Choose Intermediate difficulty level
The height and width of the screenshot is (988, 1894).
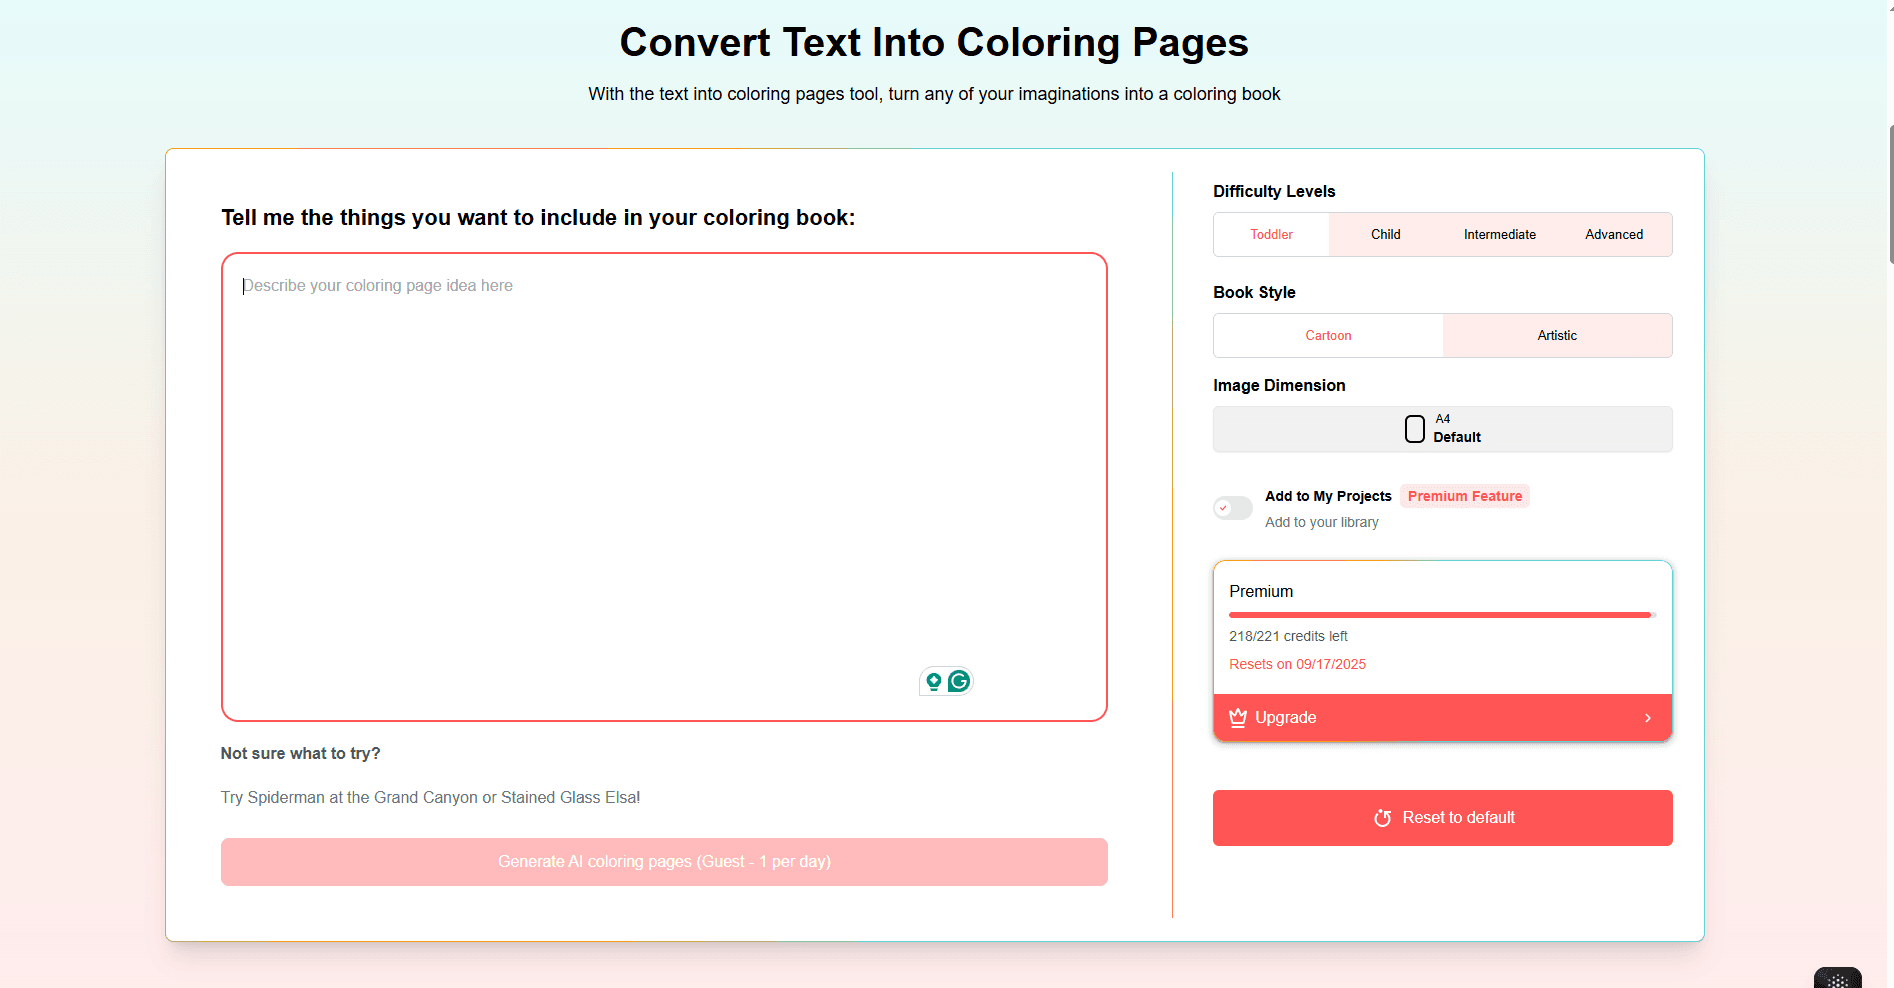(x=1499, y=234)
